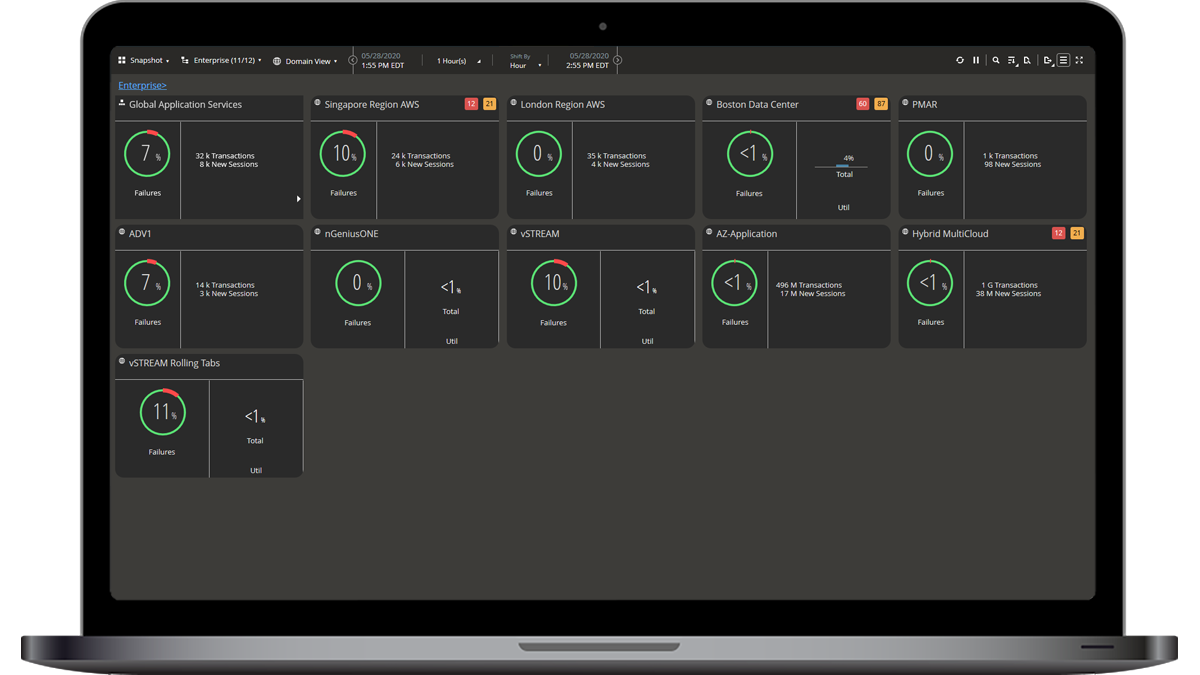Click the AZ-Application card header icon
Image resolution: width=1200 pixels, height=675 pixels.
point(709,232)
